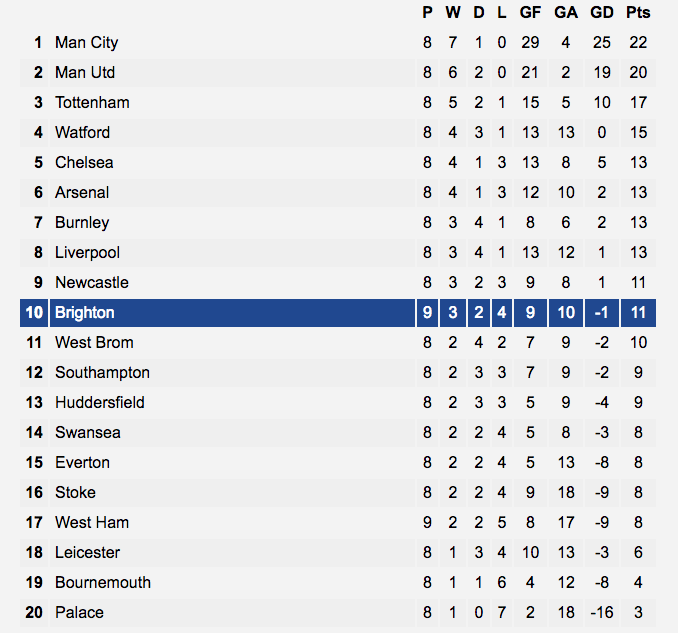
Task: Click Leicester's points value 6
Action: [638, 553]
